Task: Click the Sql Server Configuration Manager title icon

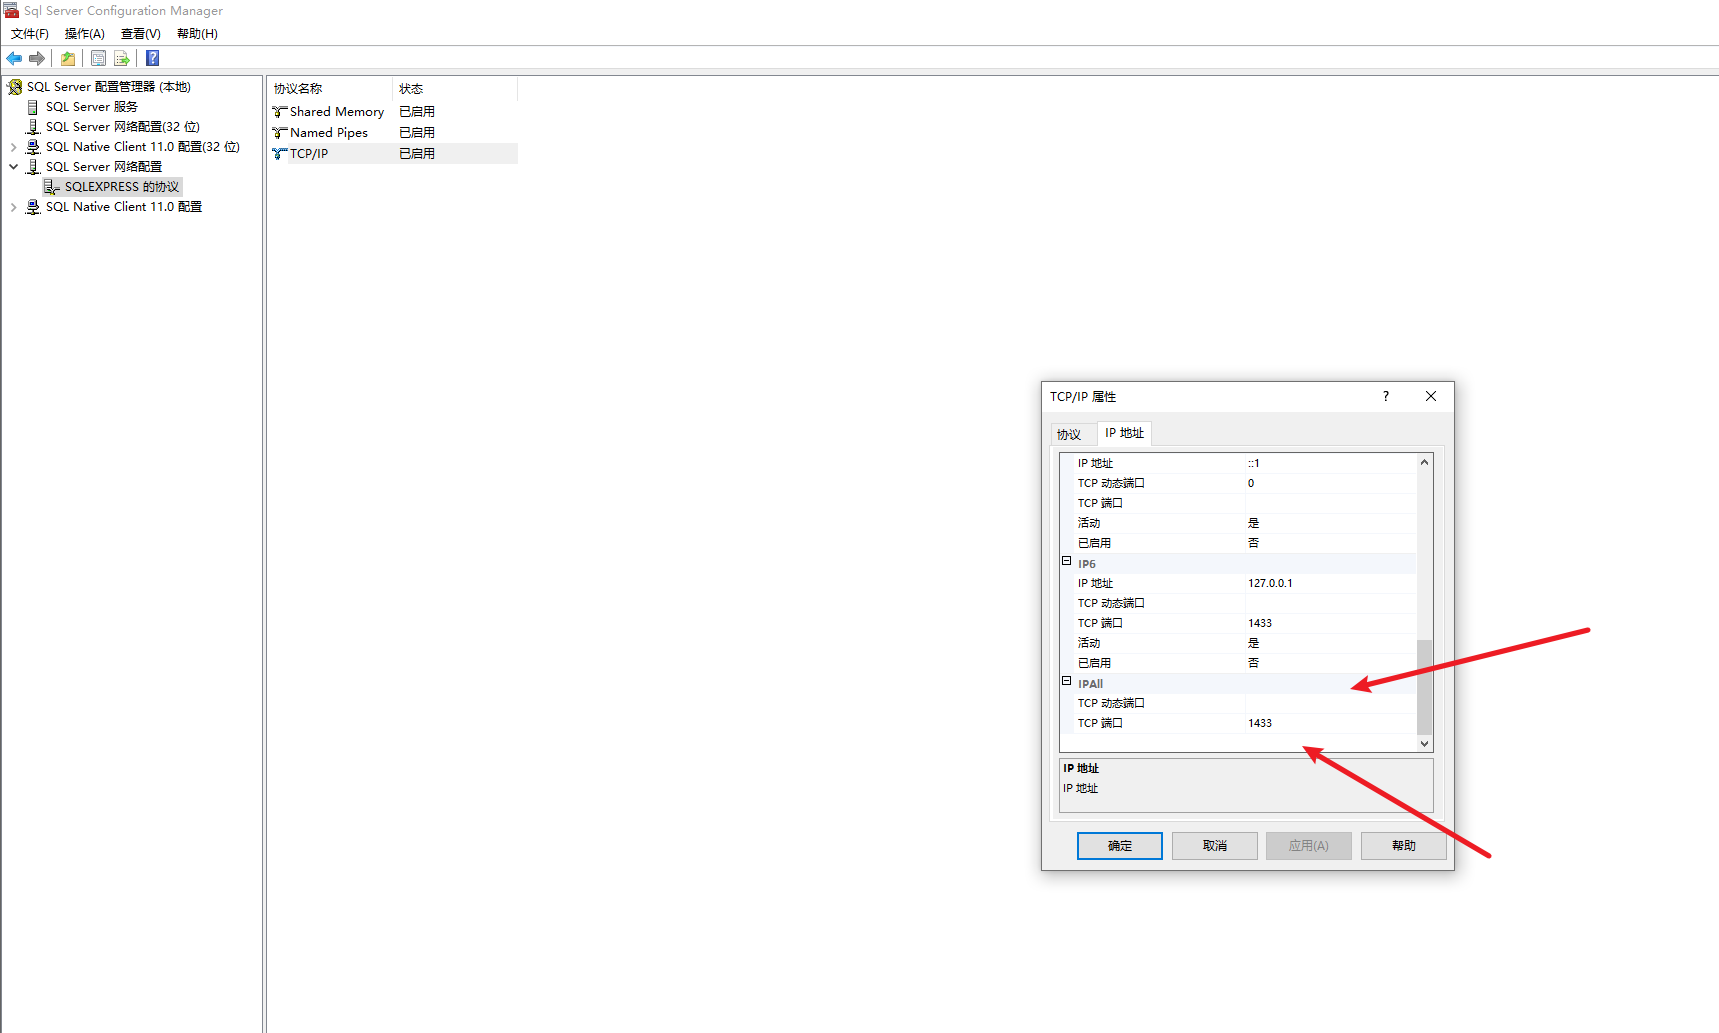Action: (x=11, y=10)
